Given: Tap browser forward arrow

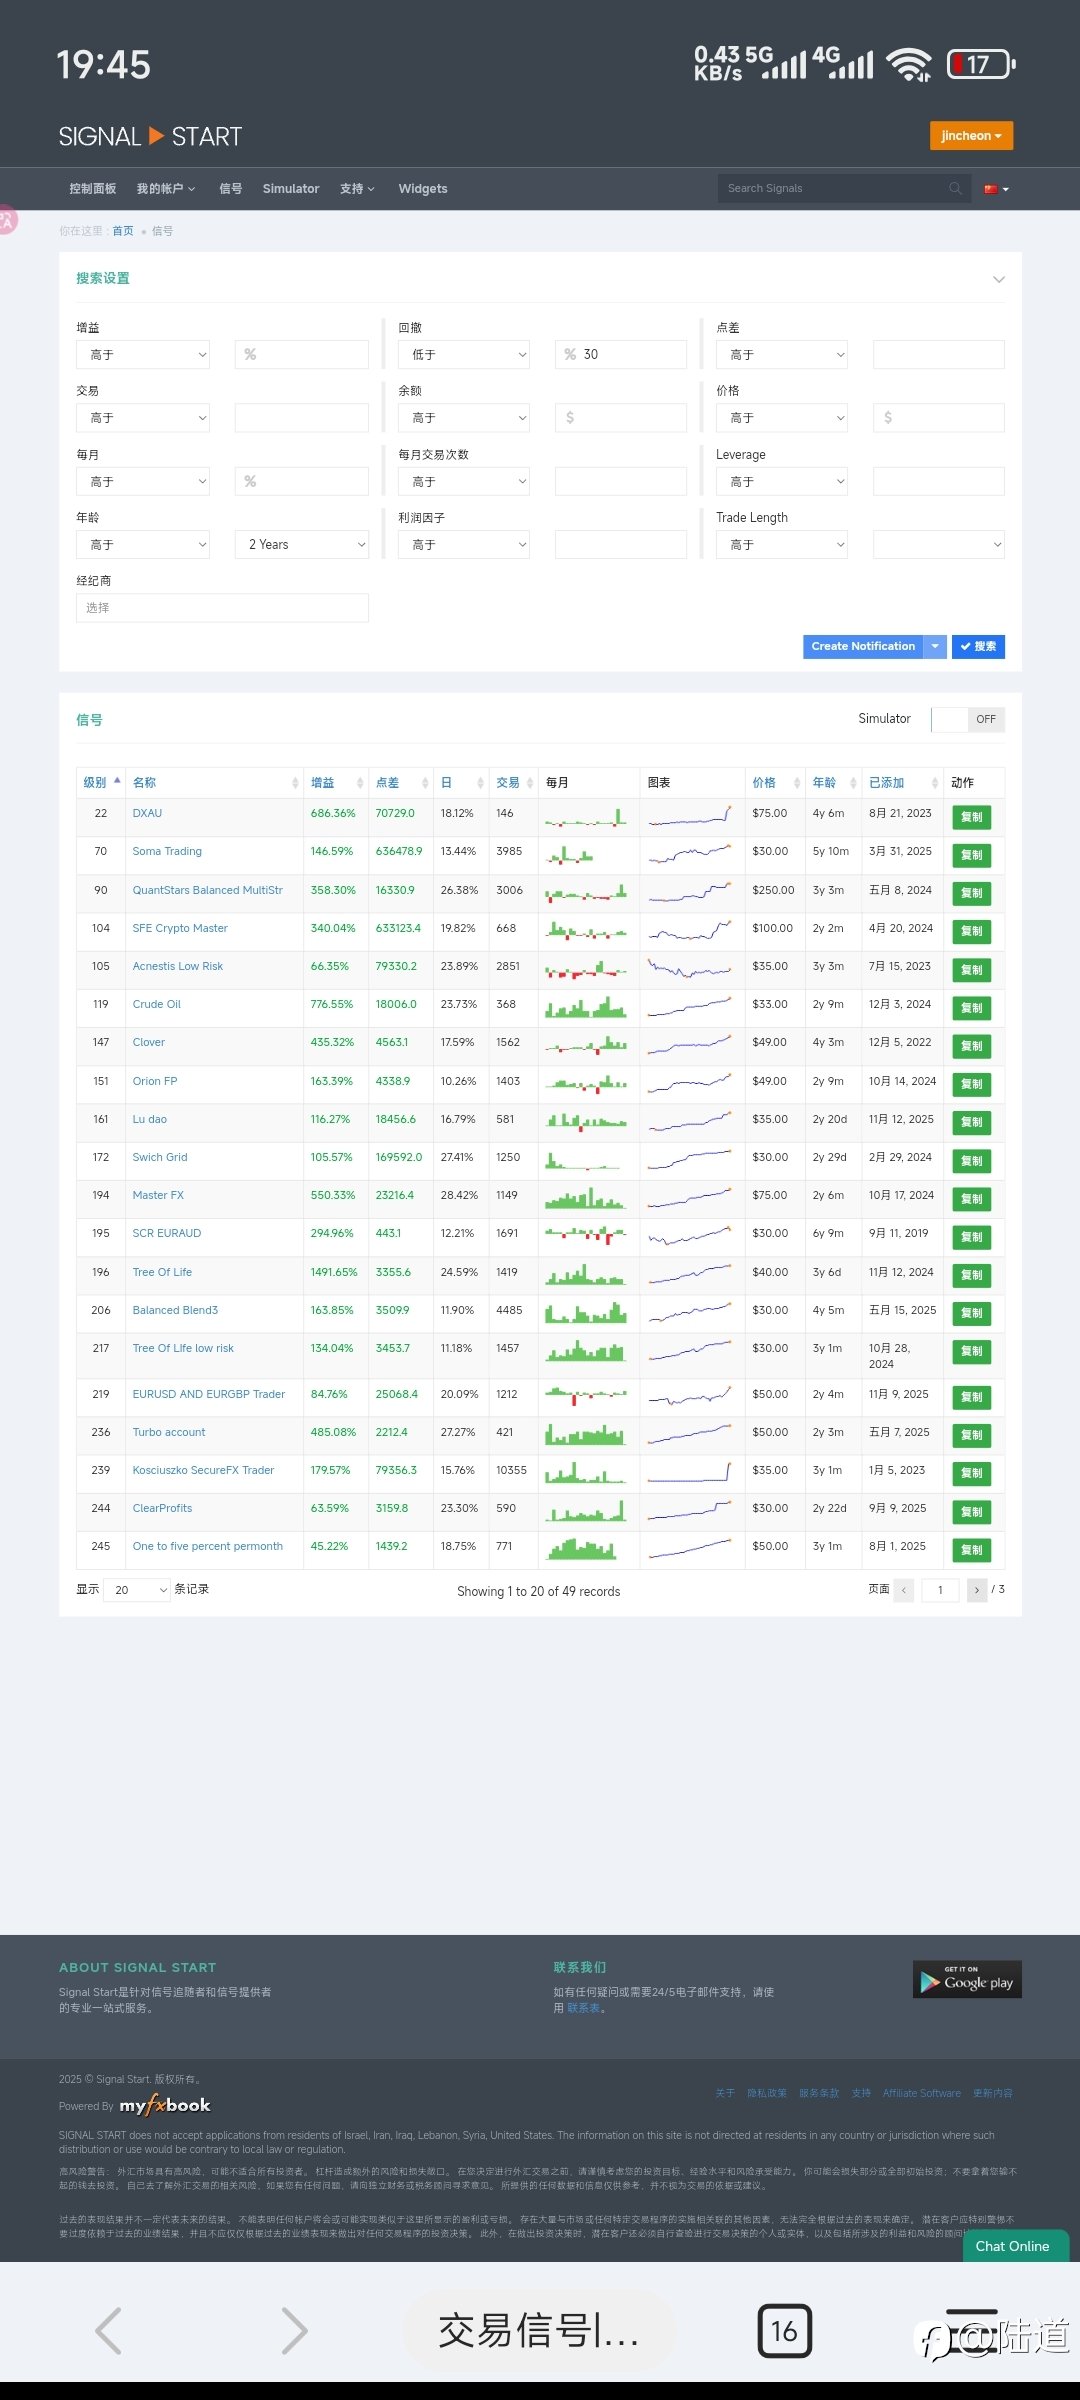Looking at the screenshot, I should (x=294, y=2331).
